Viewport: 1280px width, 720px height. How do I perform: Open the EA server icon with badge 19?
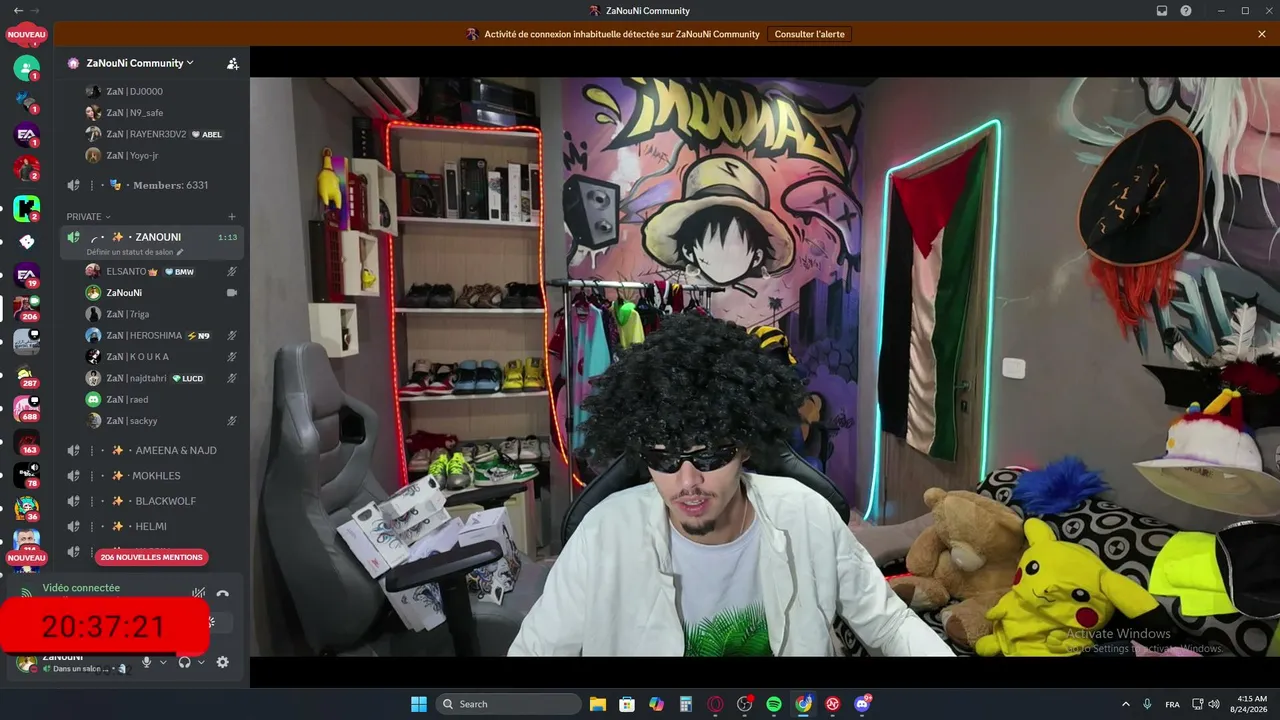coord(27,275)
